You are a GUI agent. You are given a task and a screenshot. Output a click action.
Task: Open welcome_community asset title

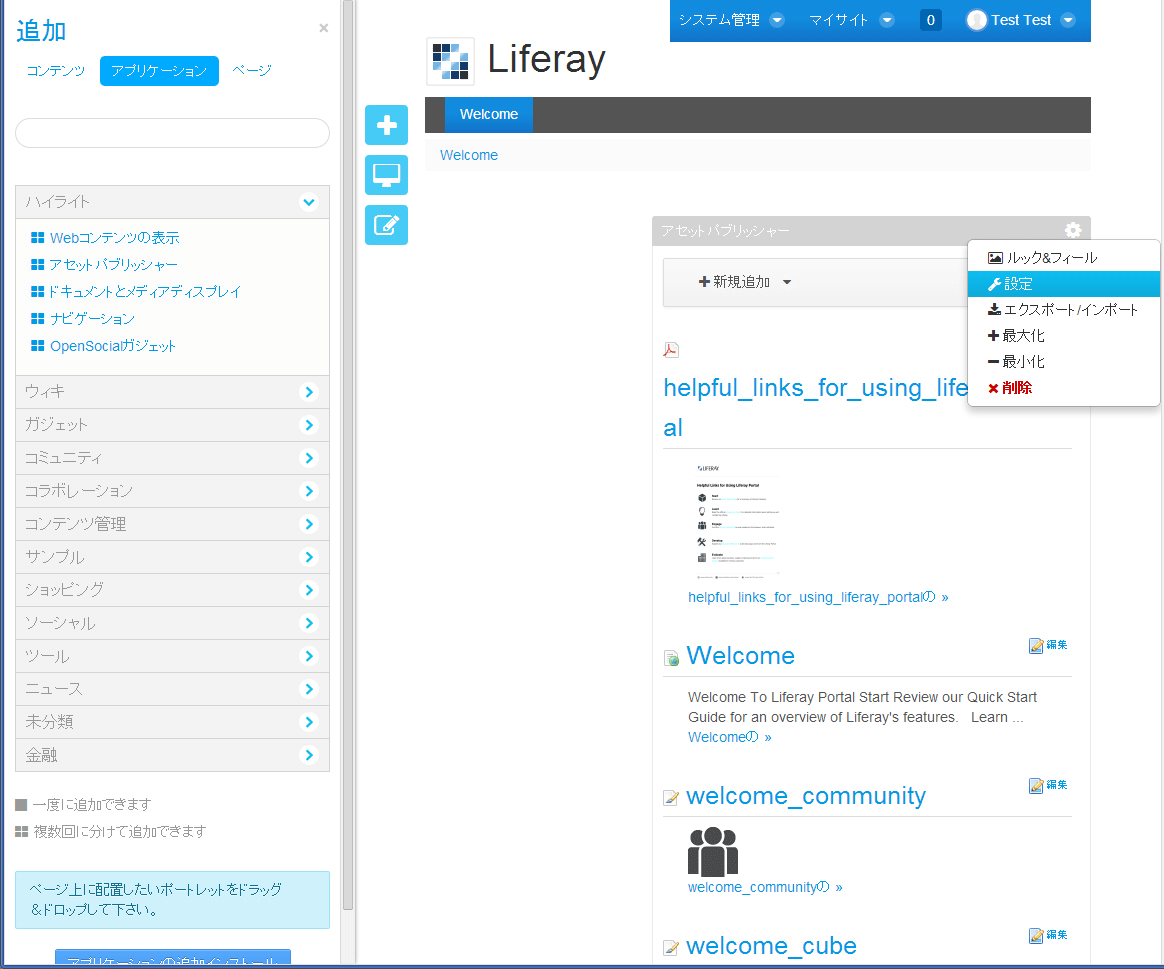[805, 796]
